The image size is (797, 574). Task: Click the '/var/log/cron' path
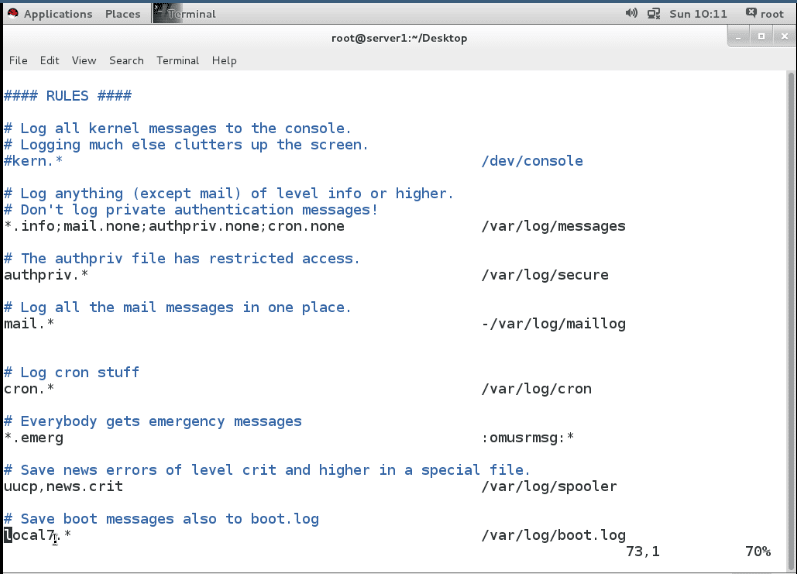pyautogui.click(x=536, y=389)
